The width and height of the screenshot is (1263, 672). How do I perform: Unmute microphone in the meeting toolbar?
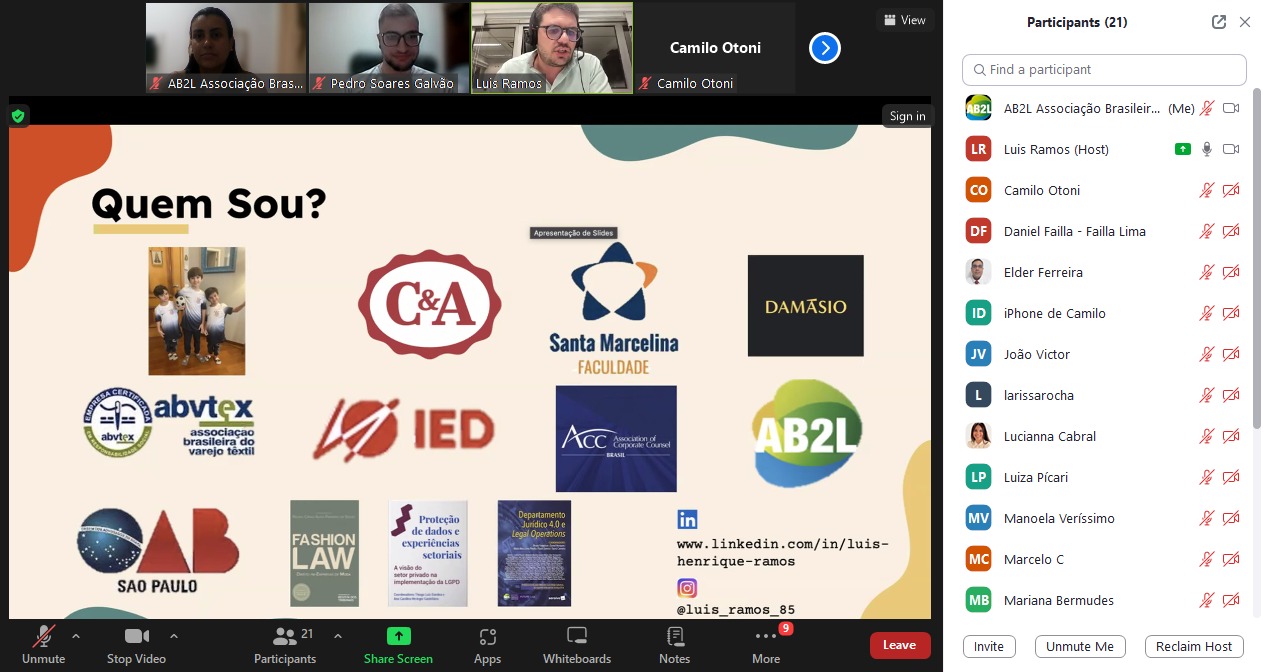pyautogui.click(x=43, y=645)
